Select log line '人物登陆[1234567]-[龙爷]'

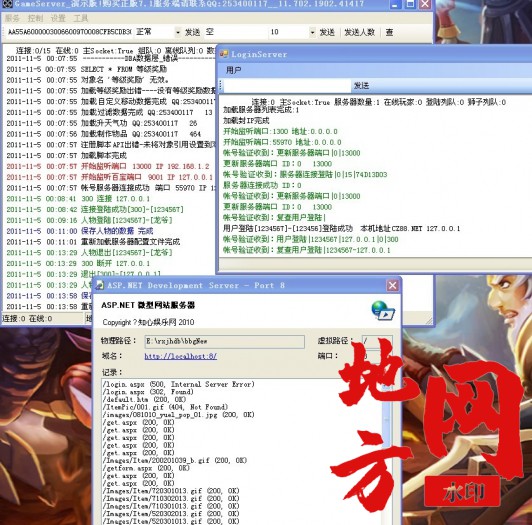(x=89, y=220)
